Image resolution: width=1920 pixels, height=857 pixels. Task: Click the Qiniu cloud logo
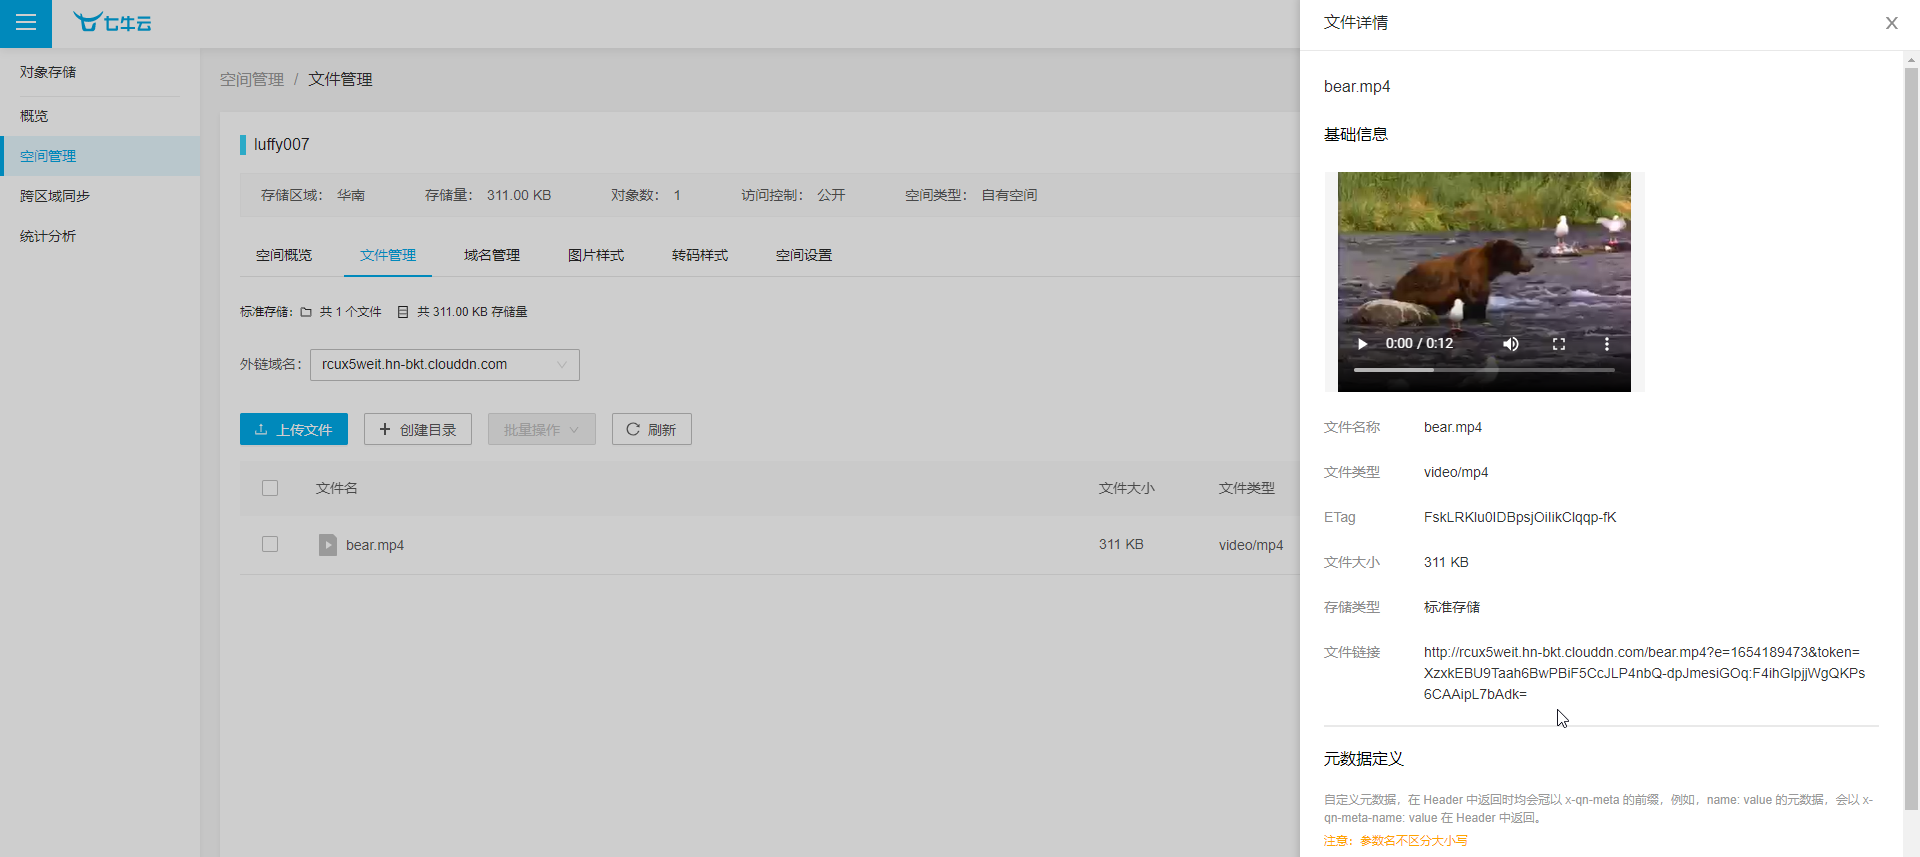click(x=112, y=22)
